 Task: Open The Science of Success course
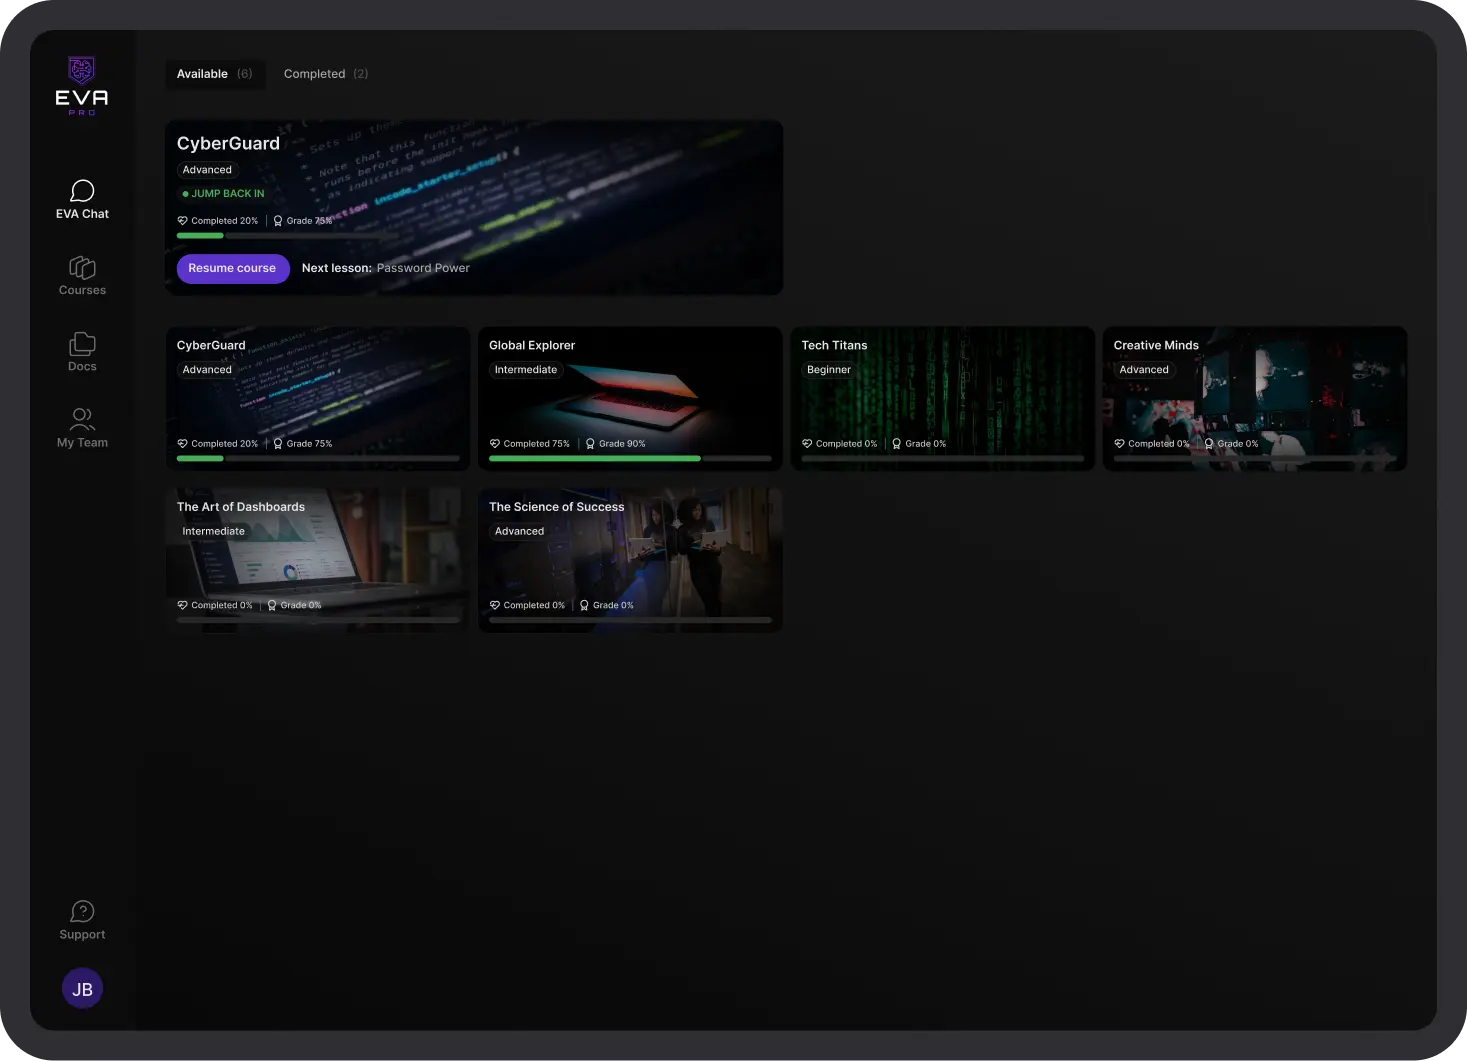(x=630, y=558)
